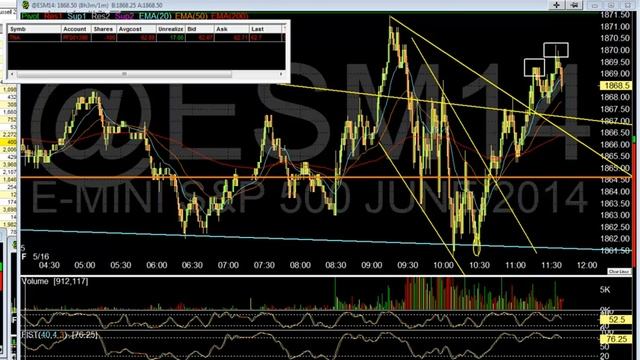Screen dimensions: 640x360
Task: Click the positions table left scroll arrow
Action: tap(12, 74)
